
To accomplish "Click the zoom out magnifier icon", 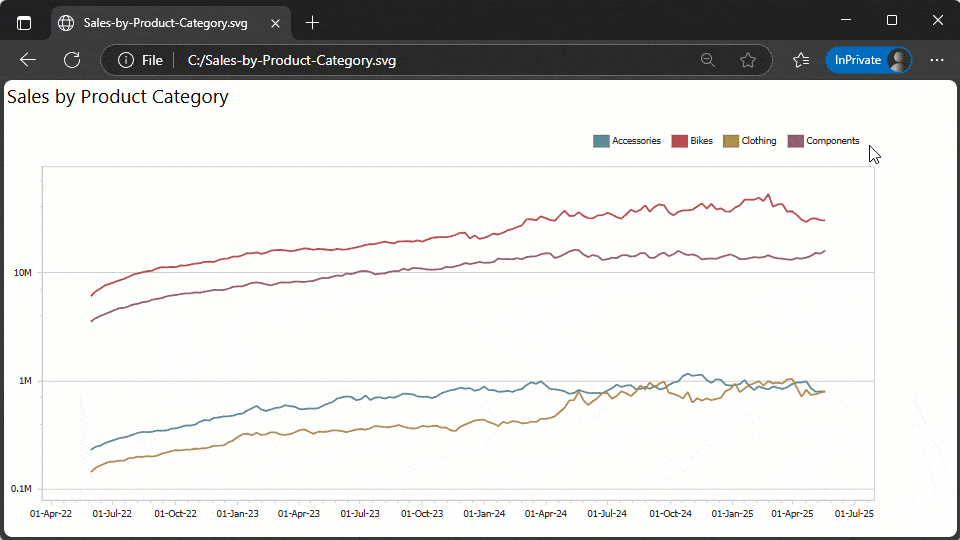I will pyautogui.click(x=708, y=60).
